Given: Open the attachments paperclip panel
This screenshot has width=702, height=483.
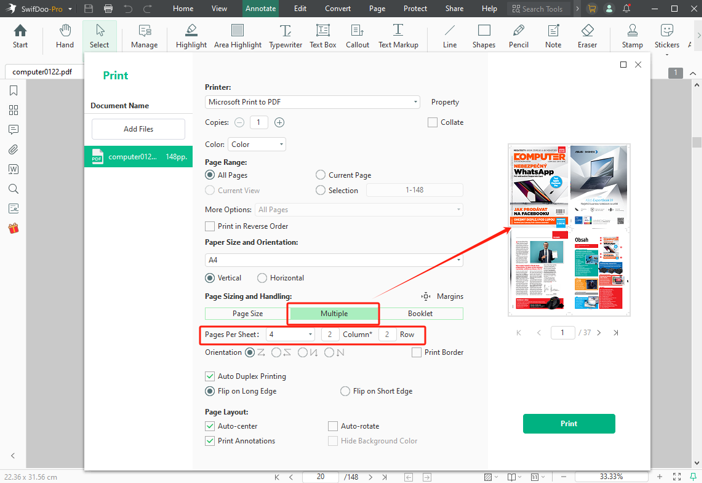Looking at the screenshot, I should pyautogui.click(x=13, y=150).
